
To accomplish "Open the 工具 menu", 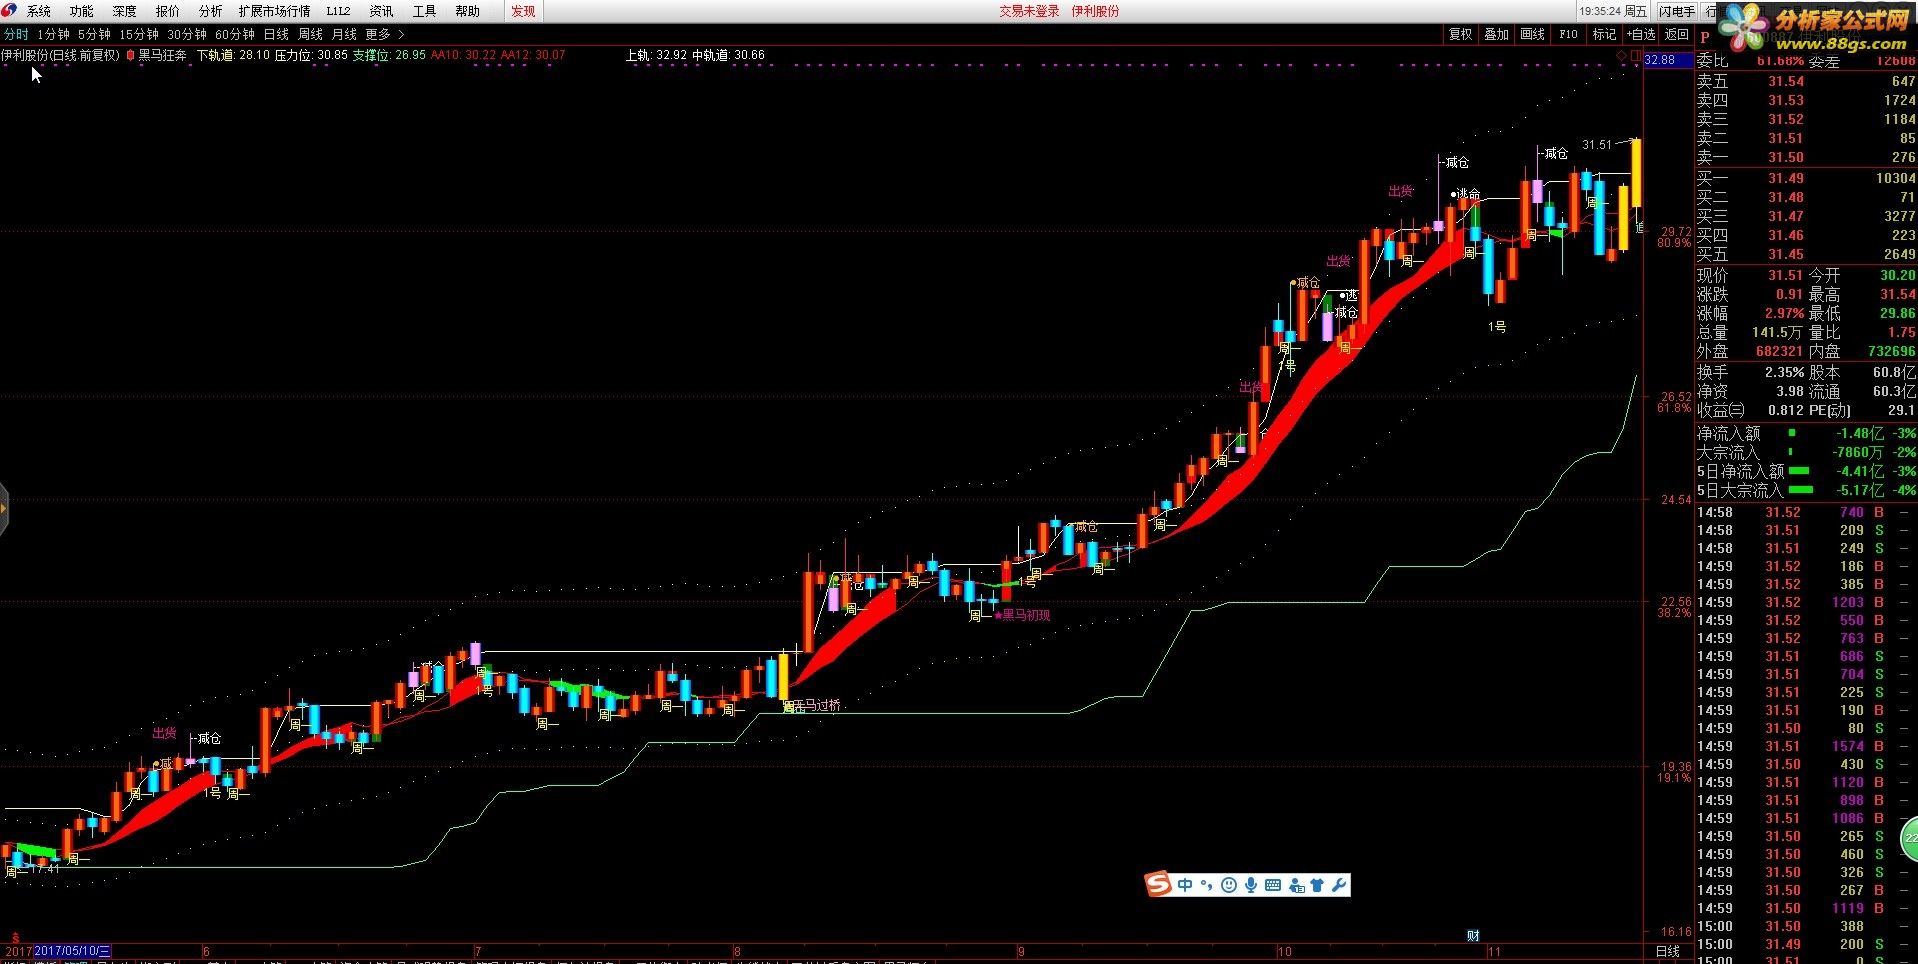I will pyautogui.click(x=424, y=11).
